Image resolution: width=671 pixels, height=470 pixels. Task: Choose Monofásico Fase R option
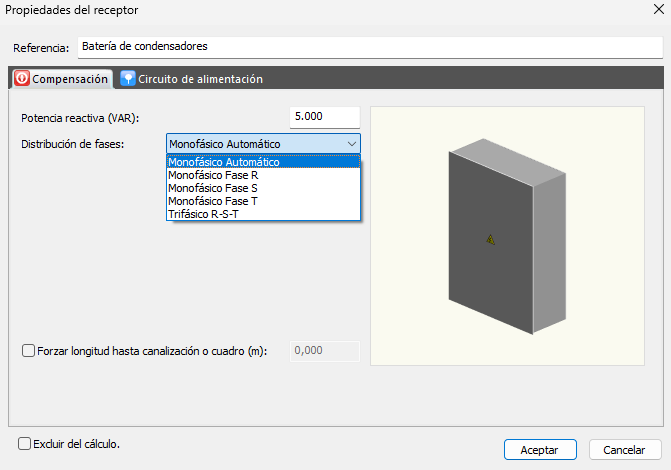pos(213,175)
